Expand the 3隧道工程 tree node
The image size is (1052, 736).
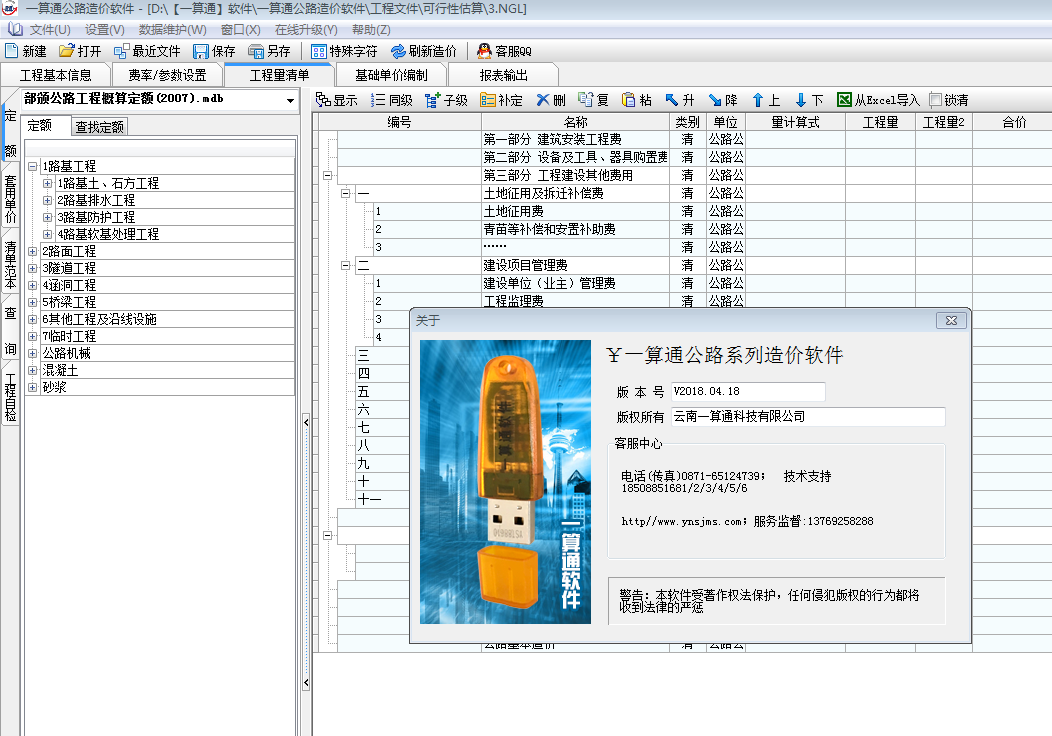point(32,268)
